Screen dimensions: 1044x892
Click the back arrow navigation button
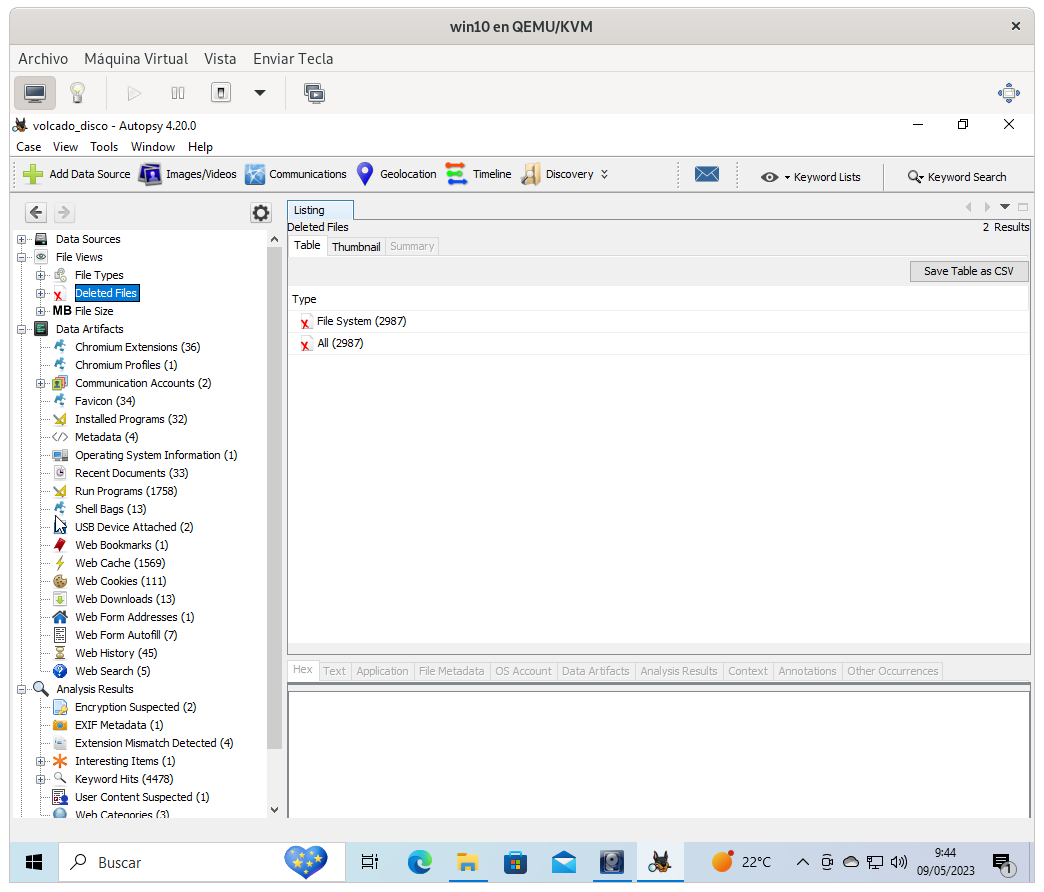point(36,212)
